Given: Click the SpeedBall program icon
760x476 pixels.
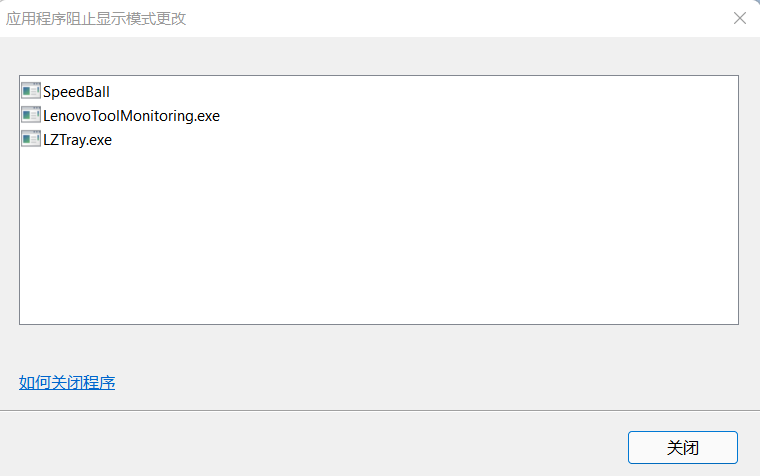Looking at the screenshot, I should 31,91.
